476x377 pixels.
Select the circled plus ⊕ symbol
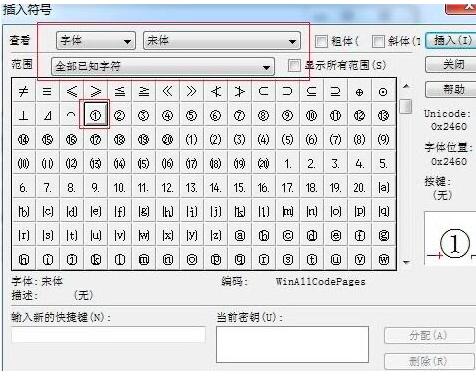click(359, 91)
